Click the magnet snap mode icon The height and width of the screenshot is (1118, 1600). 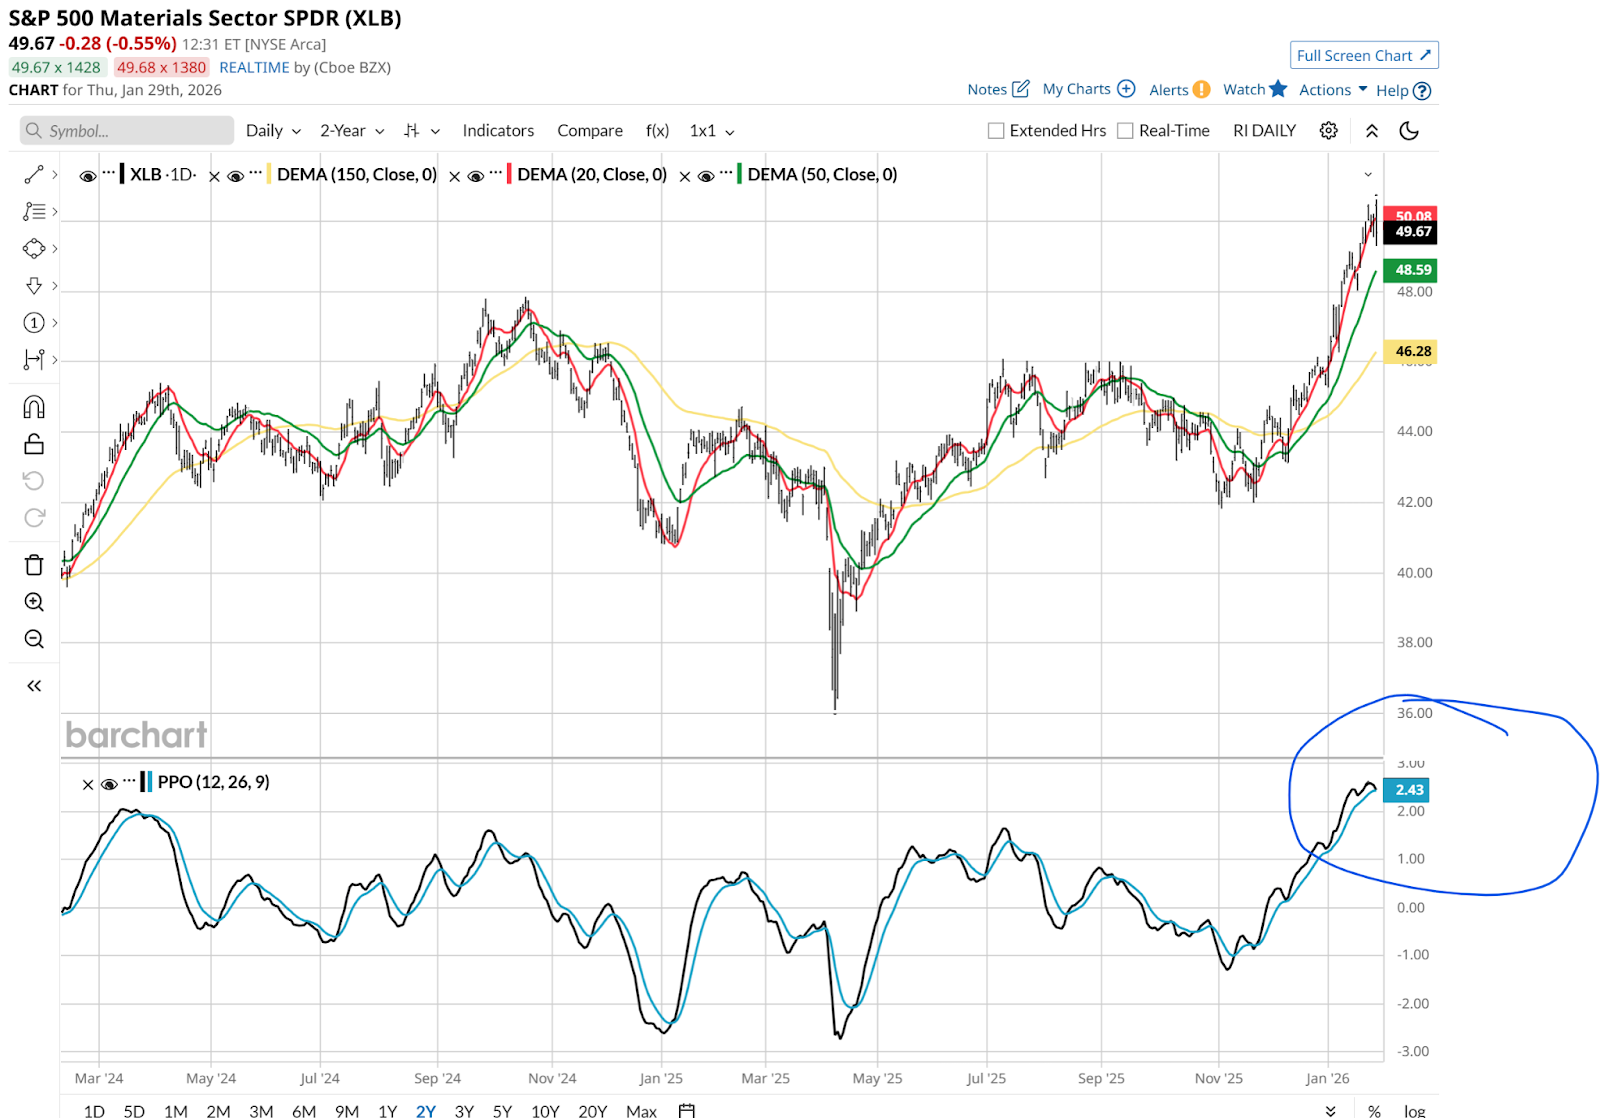click(34, 407)
